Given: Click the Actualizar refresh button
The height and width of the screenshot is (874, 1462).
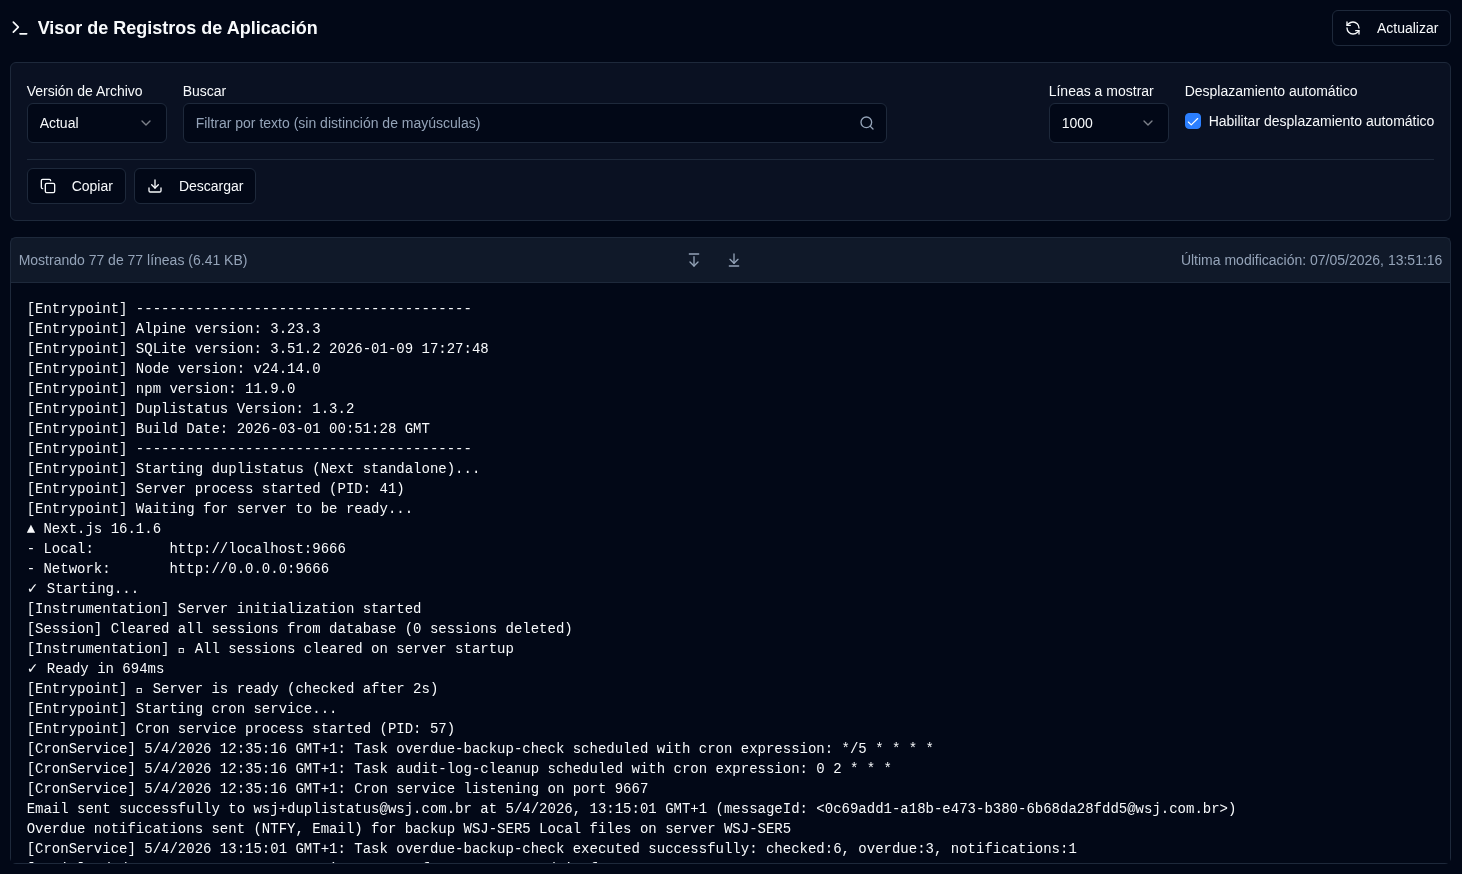Looking at the screenshot, I should pyautogui.click(x=1391, y=28).
